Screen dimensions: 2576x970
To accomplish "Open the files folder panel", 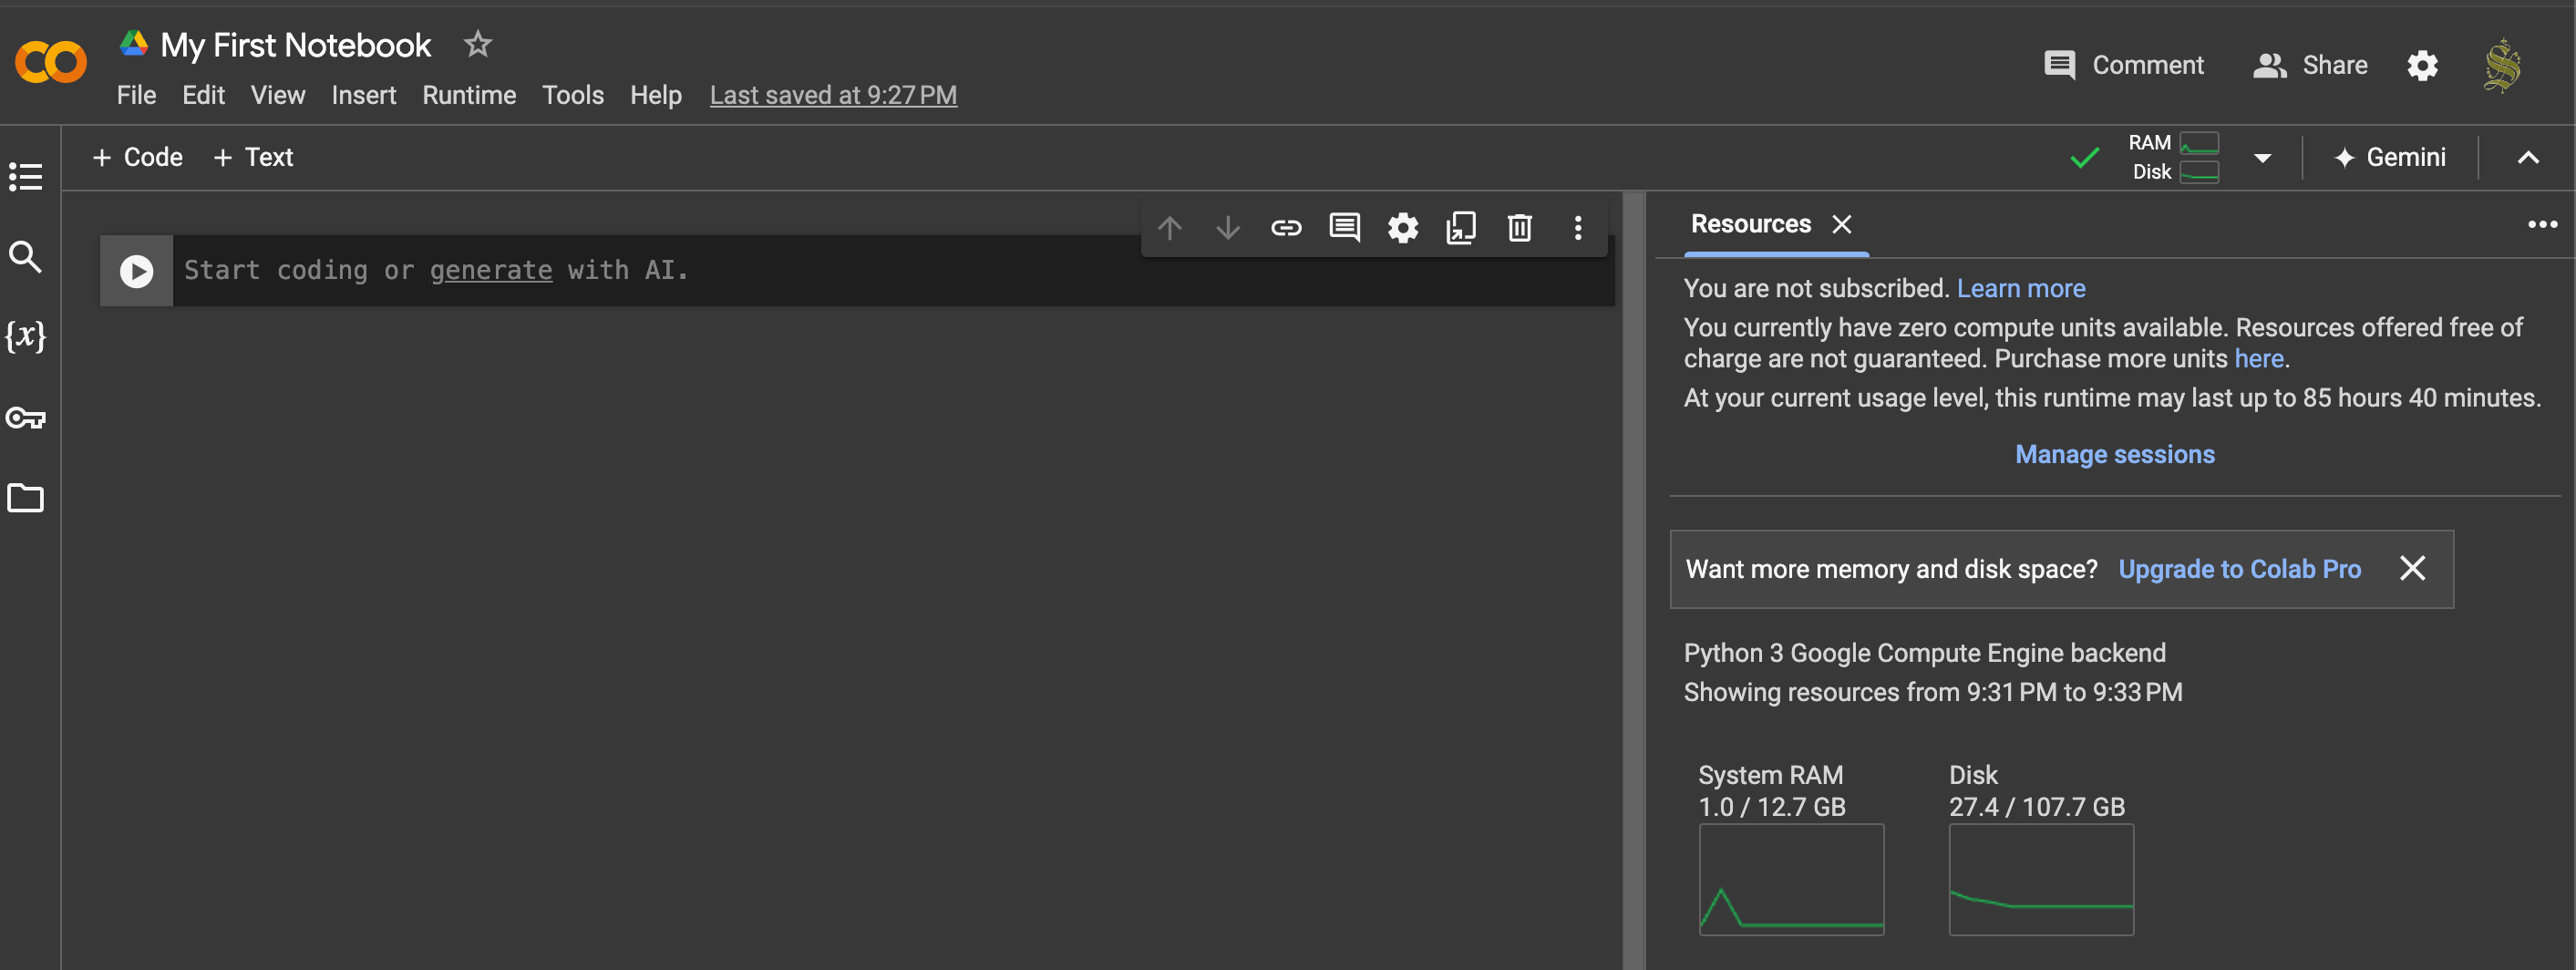I will tap(26, 498).
